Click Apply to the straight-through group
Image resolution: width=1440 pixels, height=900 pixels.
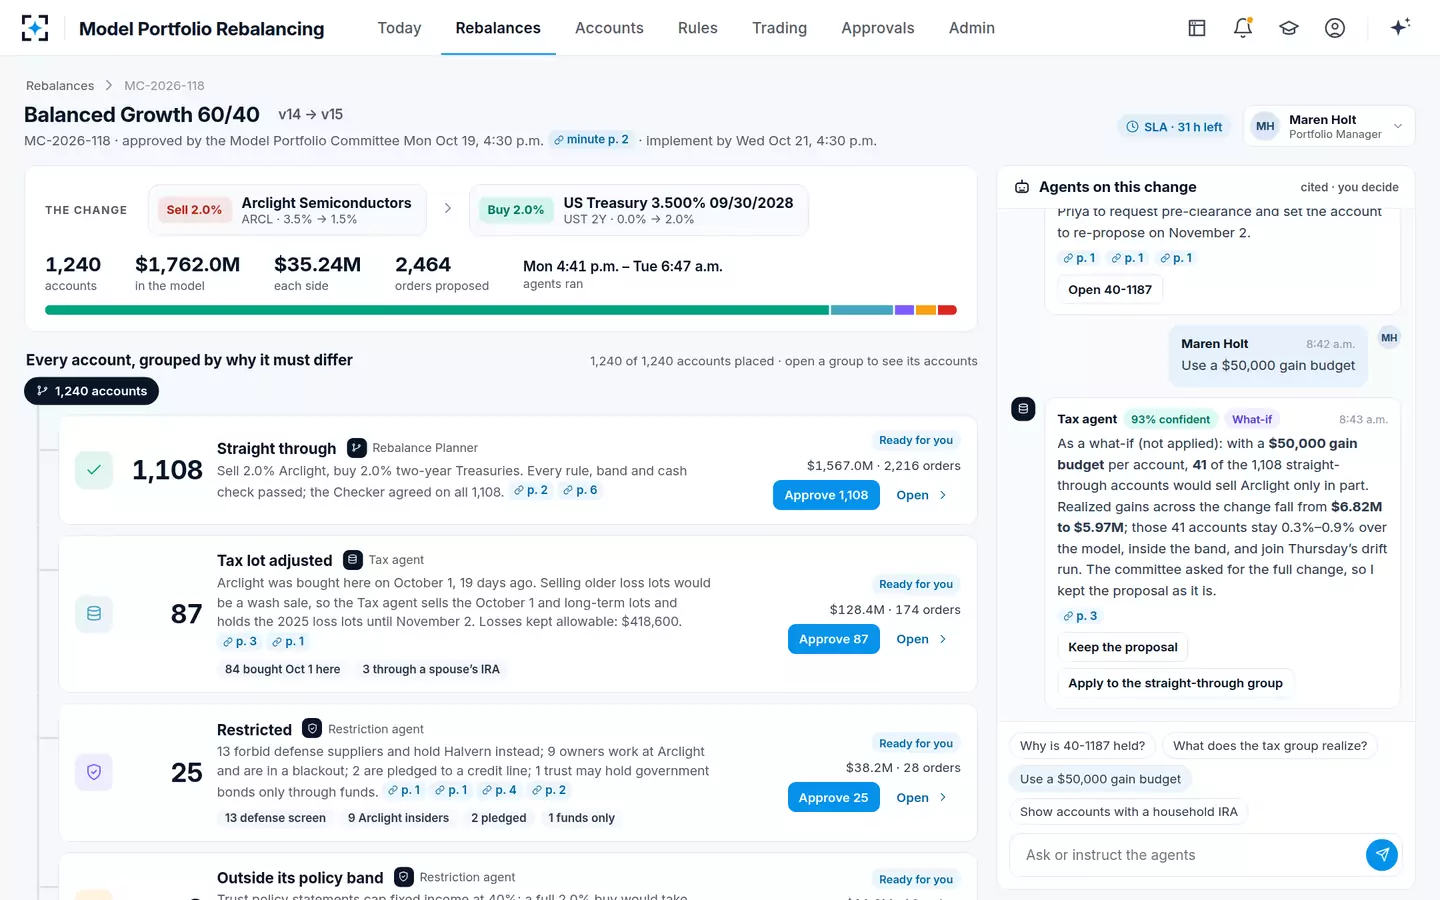1175,683
